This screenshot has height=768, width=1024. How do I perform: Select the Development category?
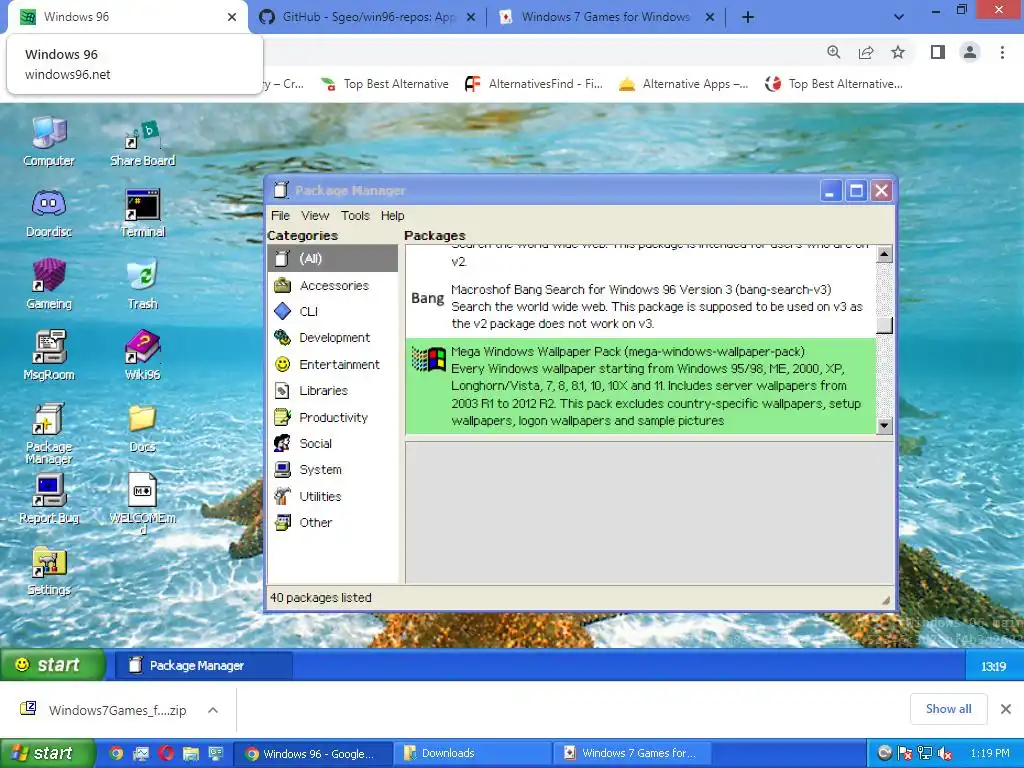tap(333, 338)
